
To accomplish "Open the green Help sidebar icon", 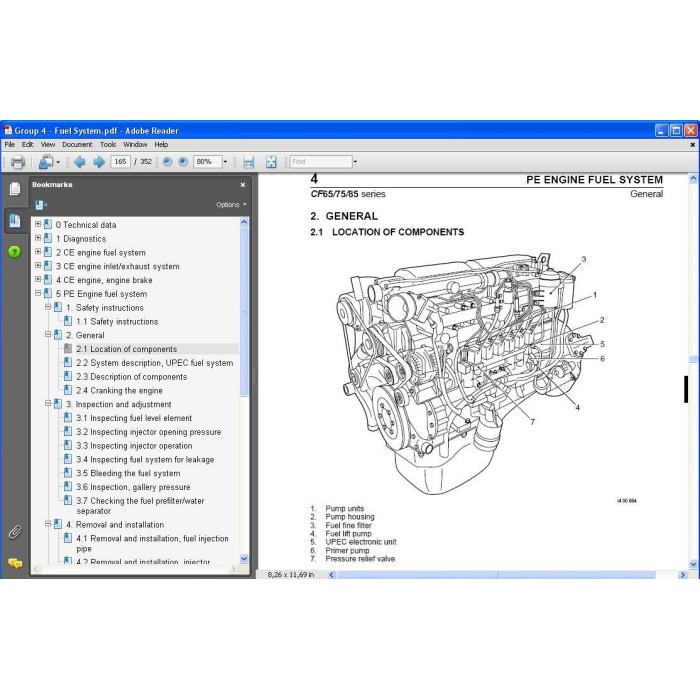I will 14,252.
